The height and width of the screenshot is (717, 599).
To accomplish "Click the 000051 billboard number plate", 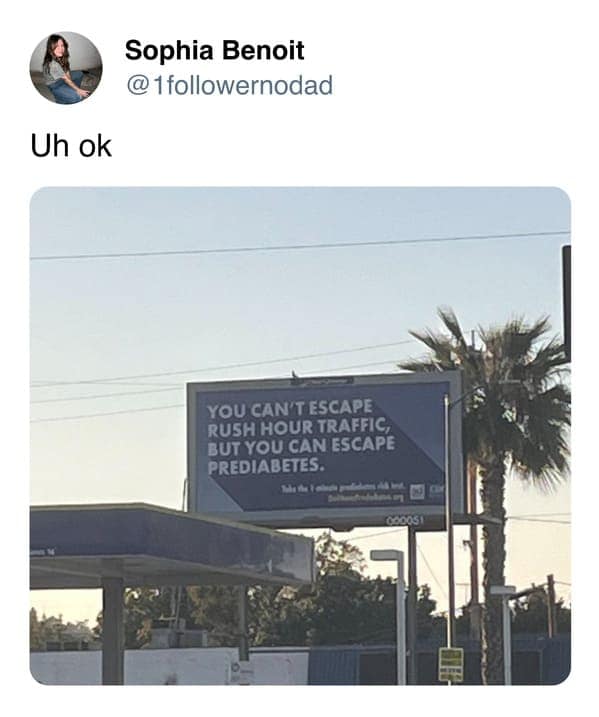I will [404, 520].
